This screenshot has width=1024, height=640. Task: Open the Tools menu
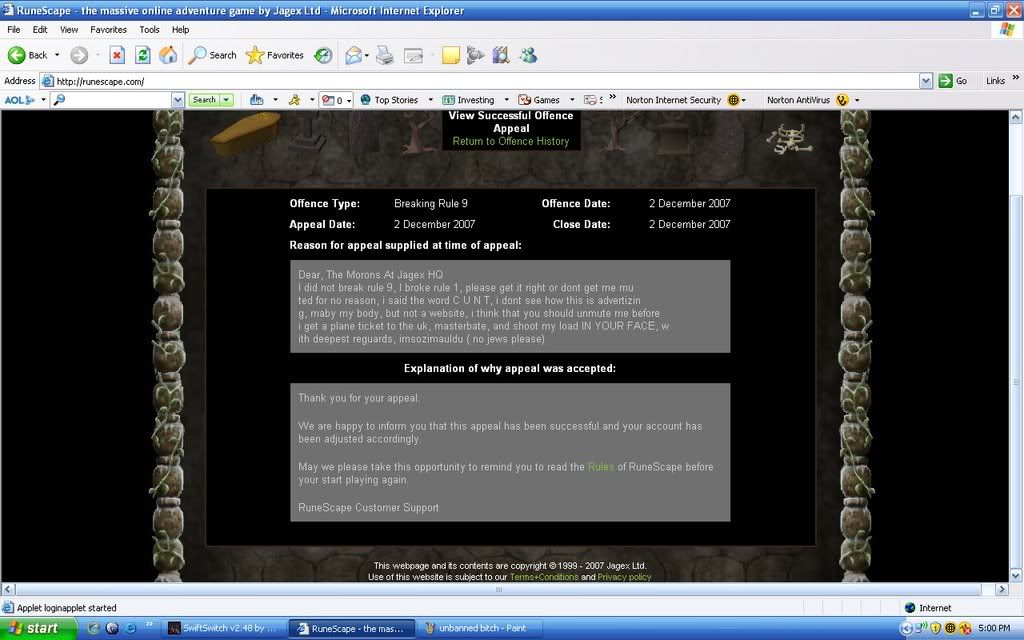coord(149,29)
